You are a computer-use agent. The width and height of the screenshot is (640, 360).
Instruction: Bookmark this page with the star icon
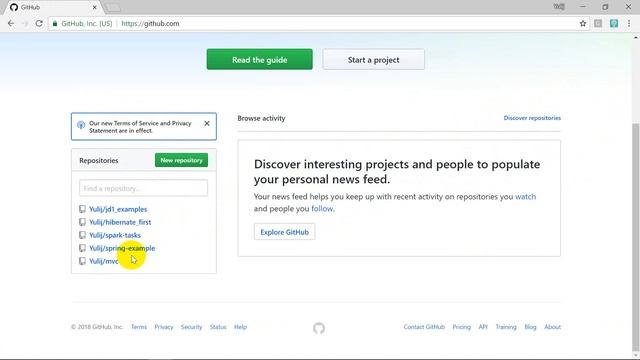click(583, 24)
